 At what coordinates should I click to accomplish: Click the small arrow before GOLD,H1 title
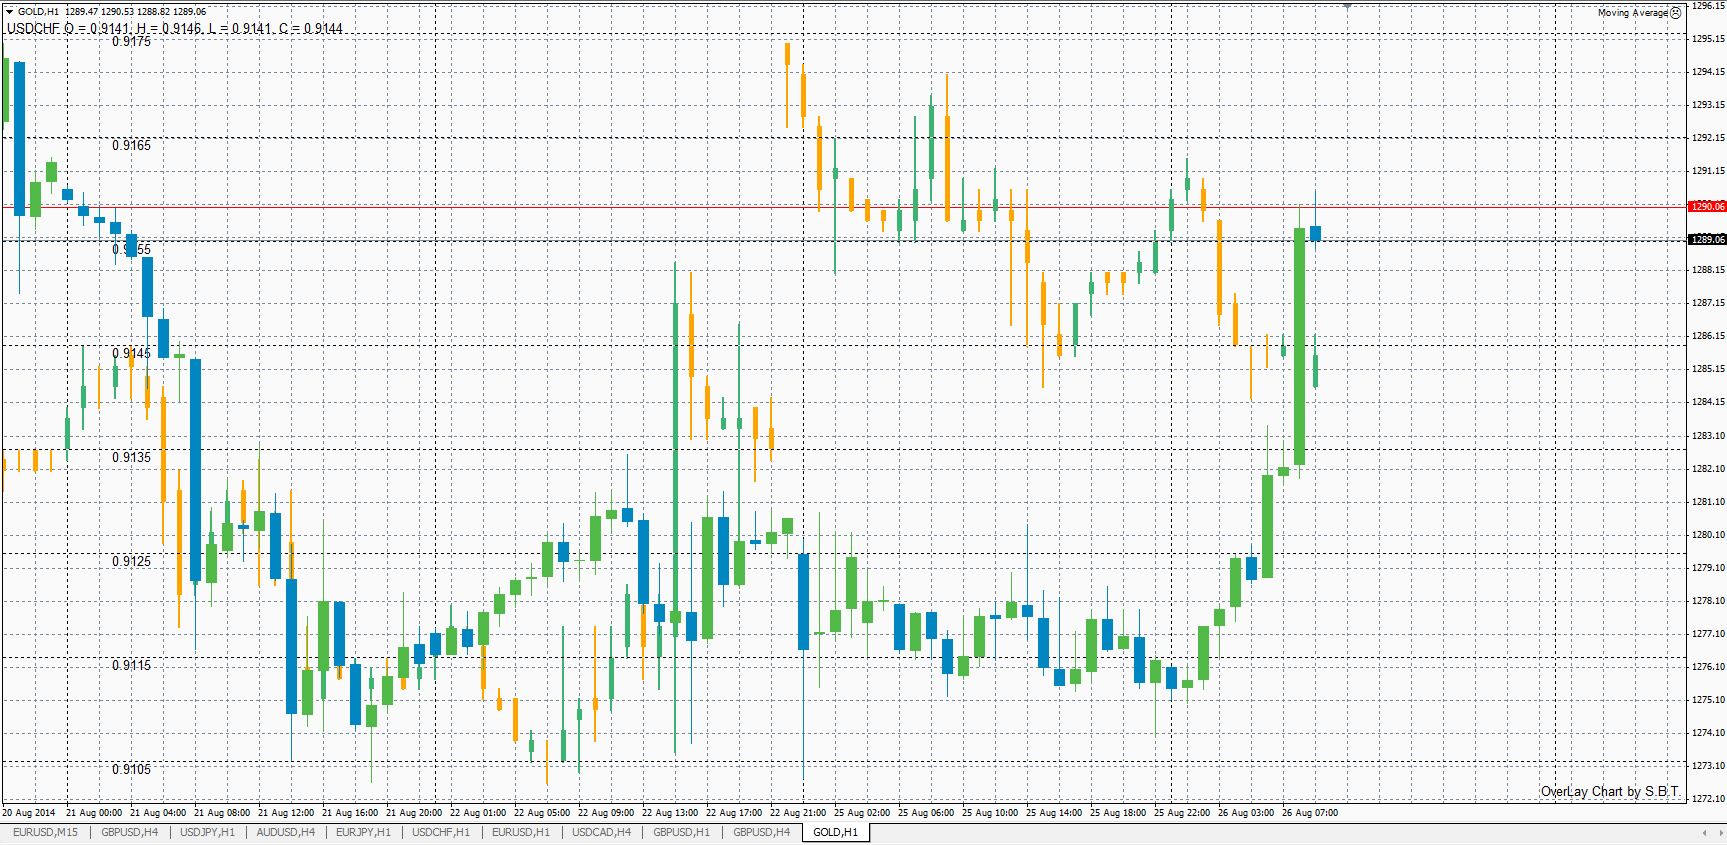coord(9,12)
